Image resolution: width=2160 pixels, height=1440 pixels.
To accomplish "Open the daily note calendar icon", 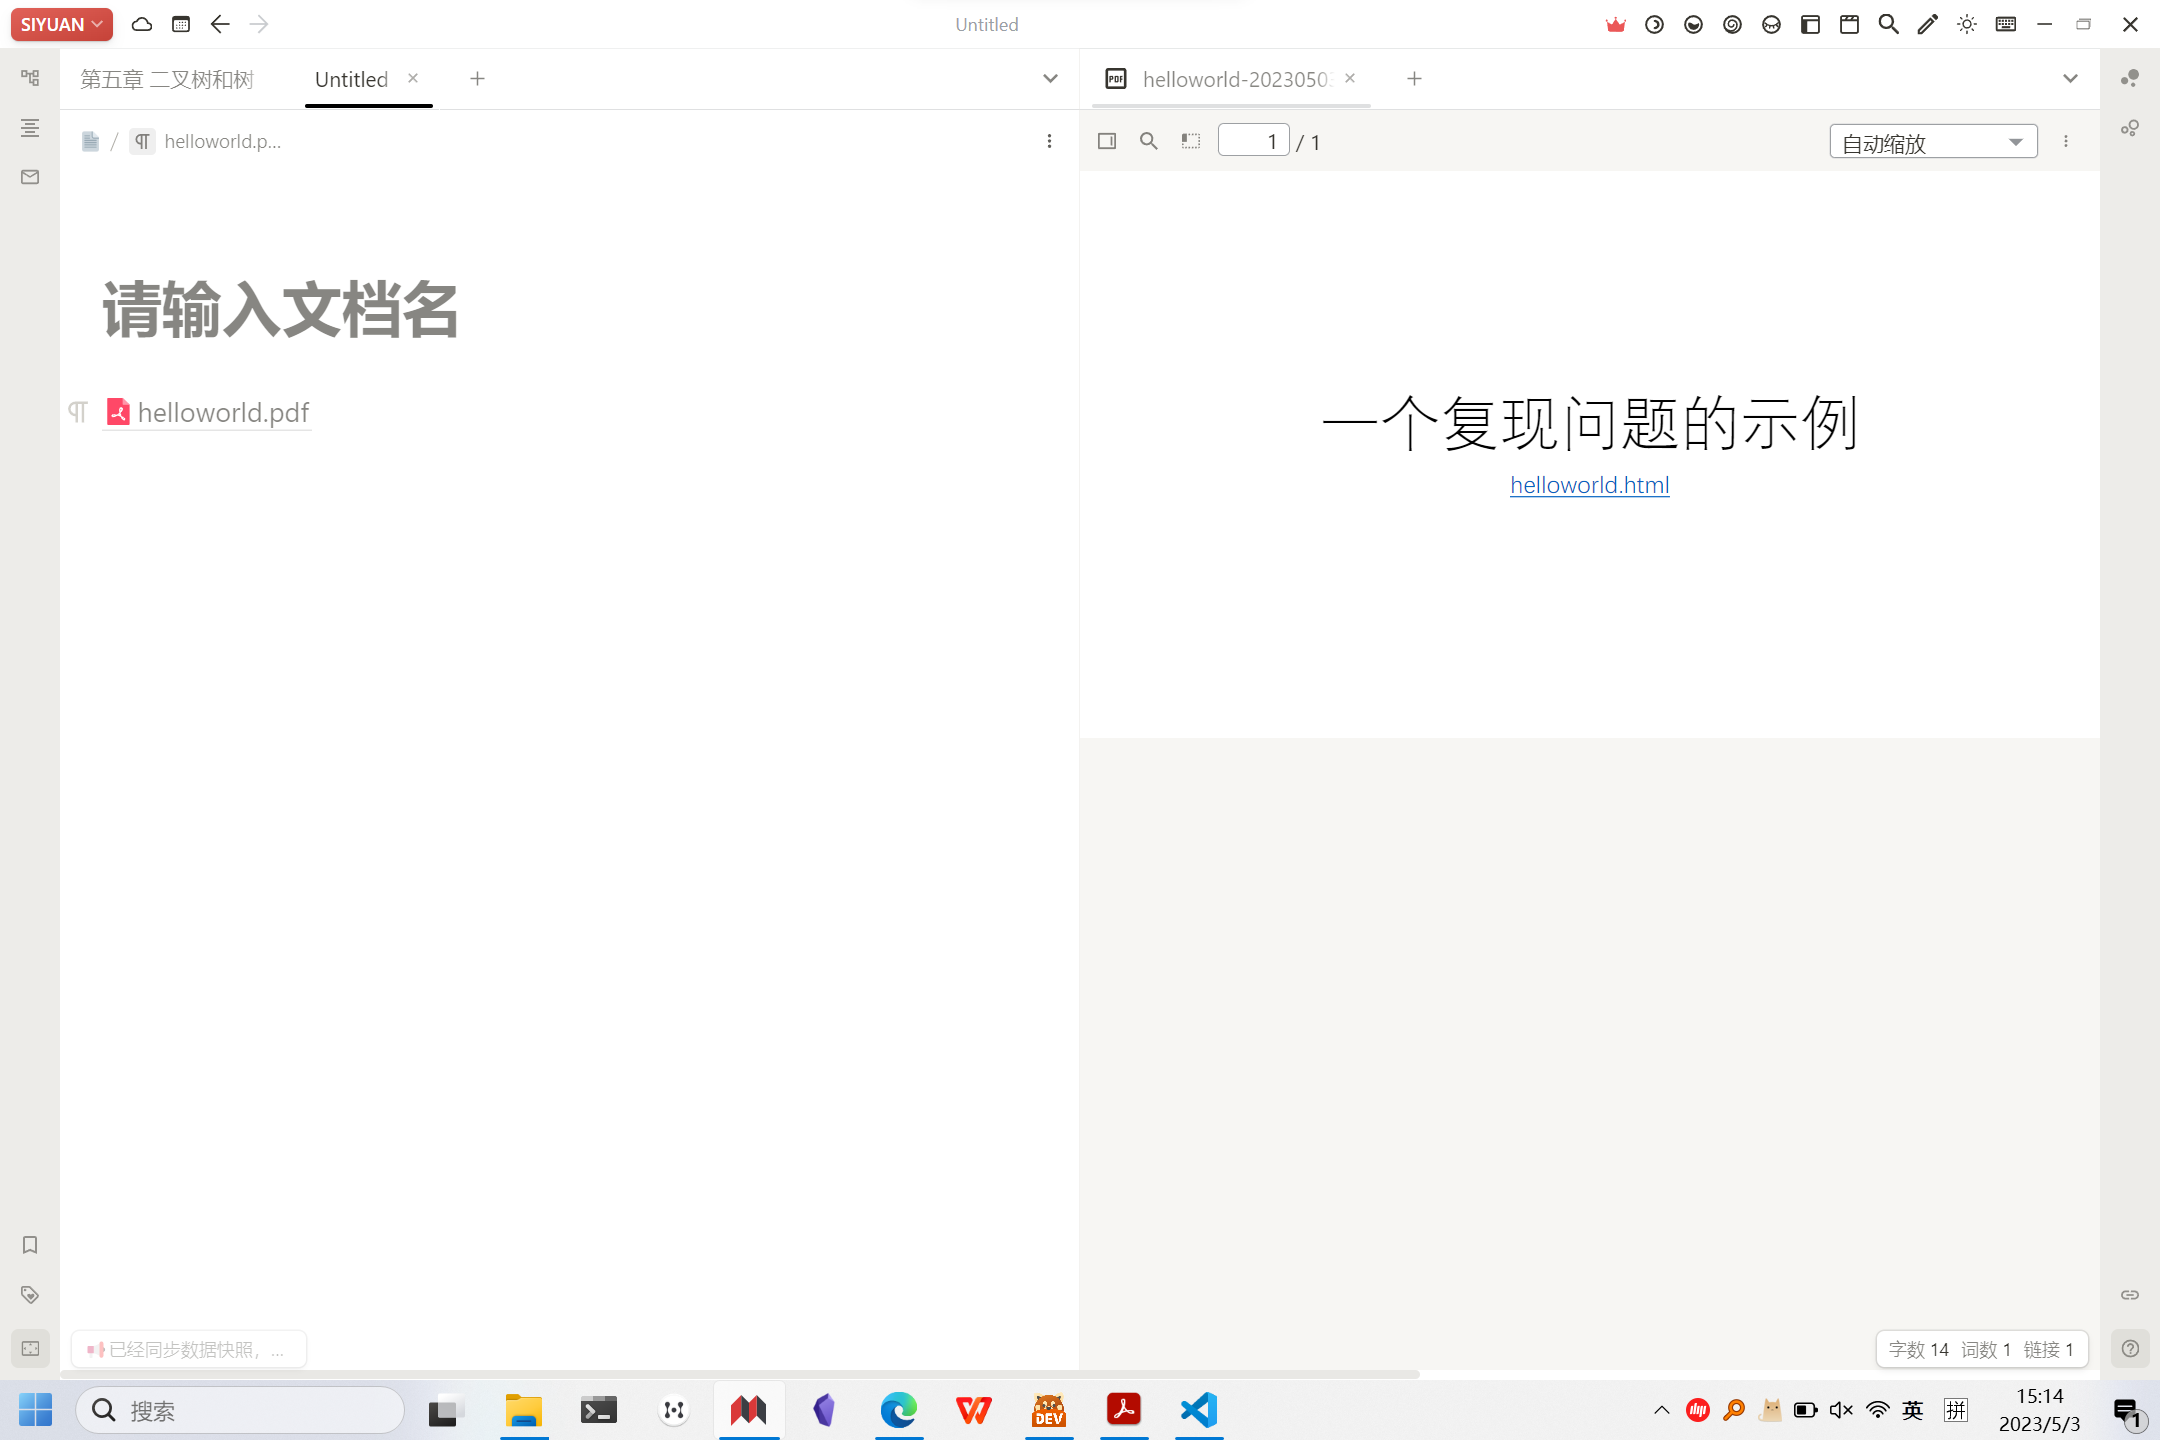I will (181, 24).
